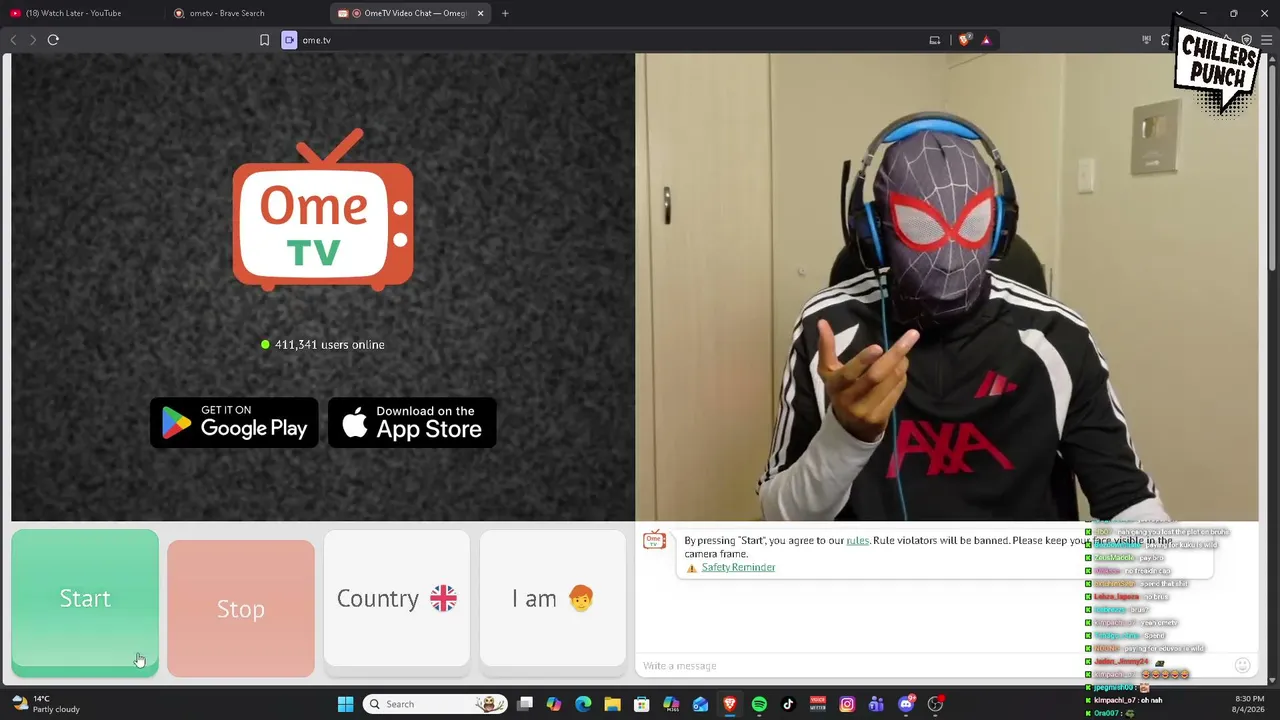Select the OmeTV Video Chat tab
Viewport: 1280px width, 720px height.
(x=409, y=13)
